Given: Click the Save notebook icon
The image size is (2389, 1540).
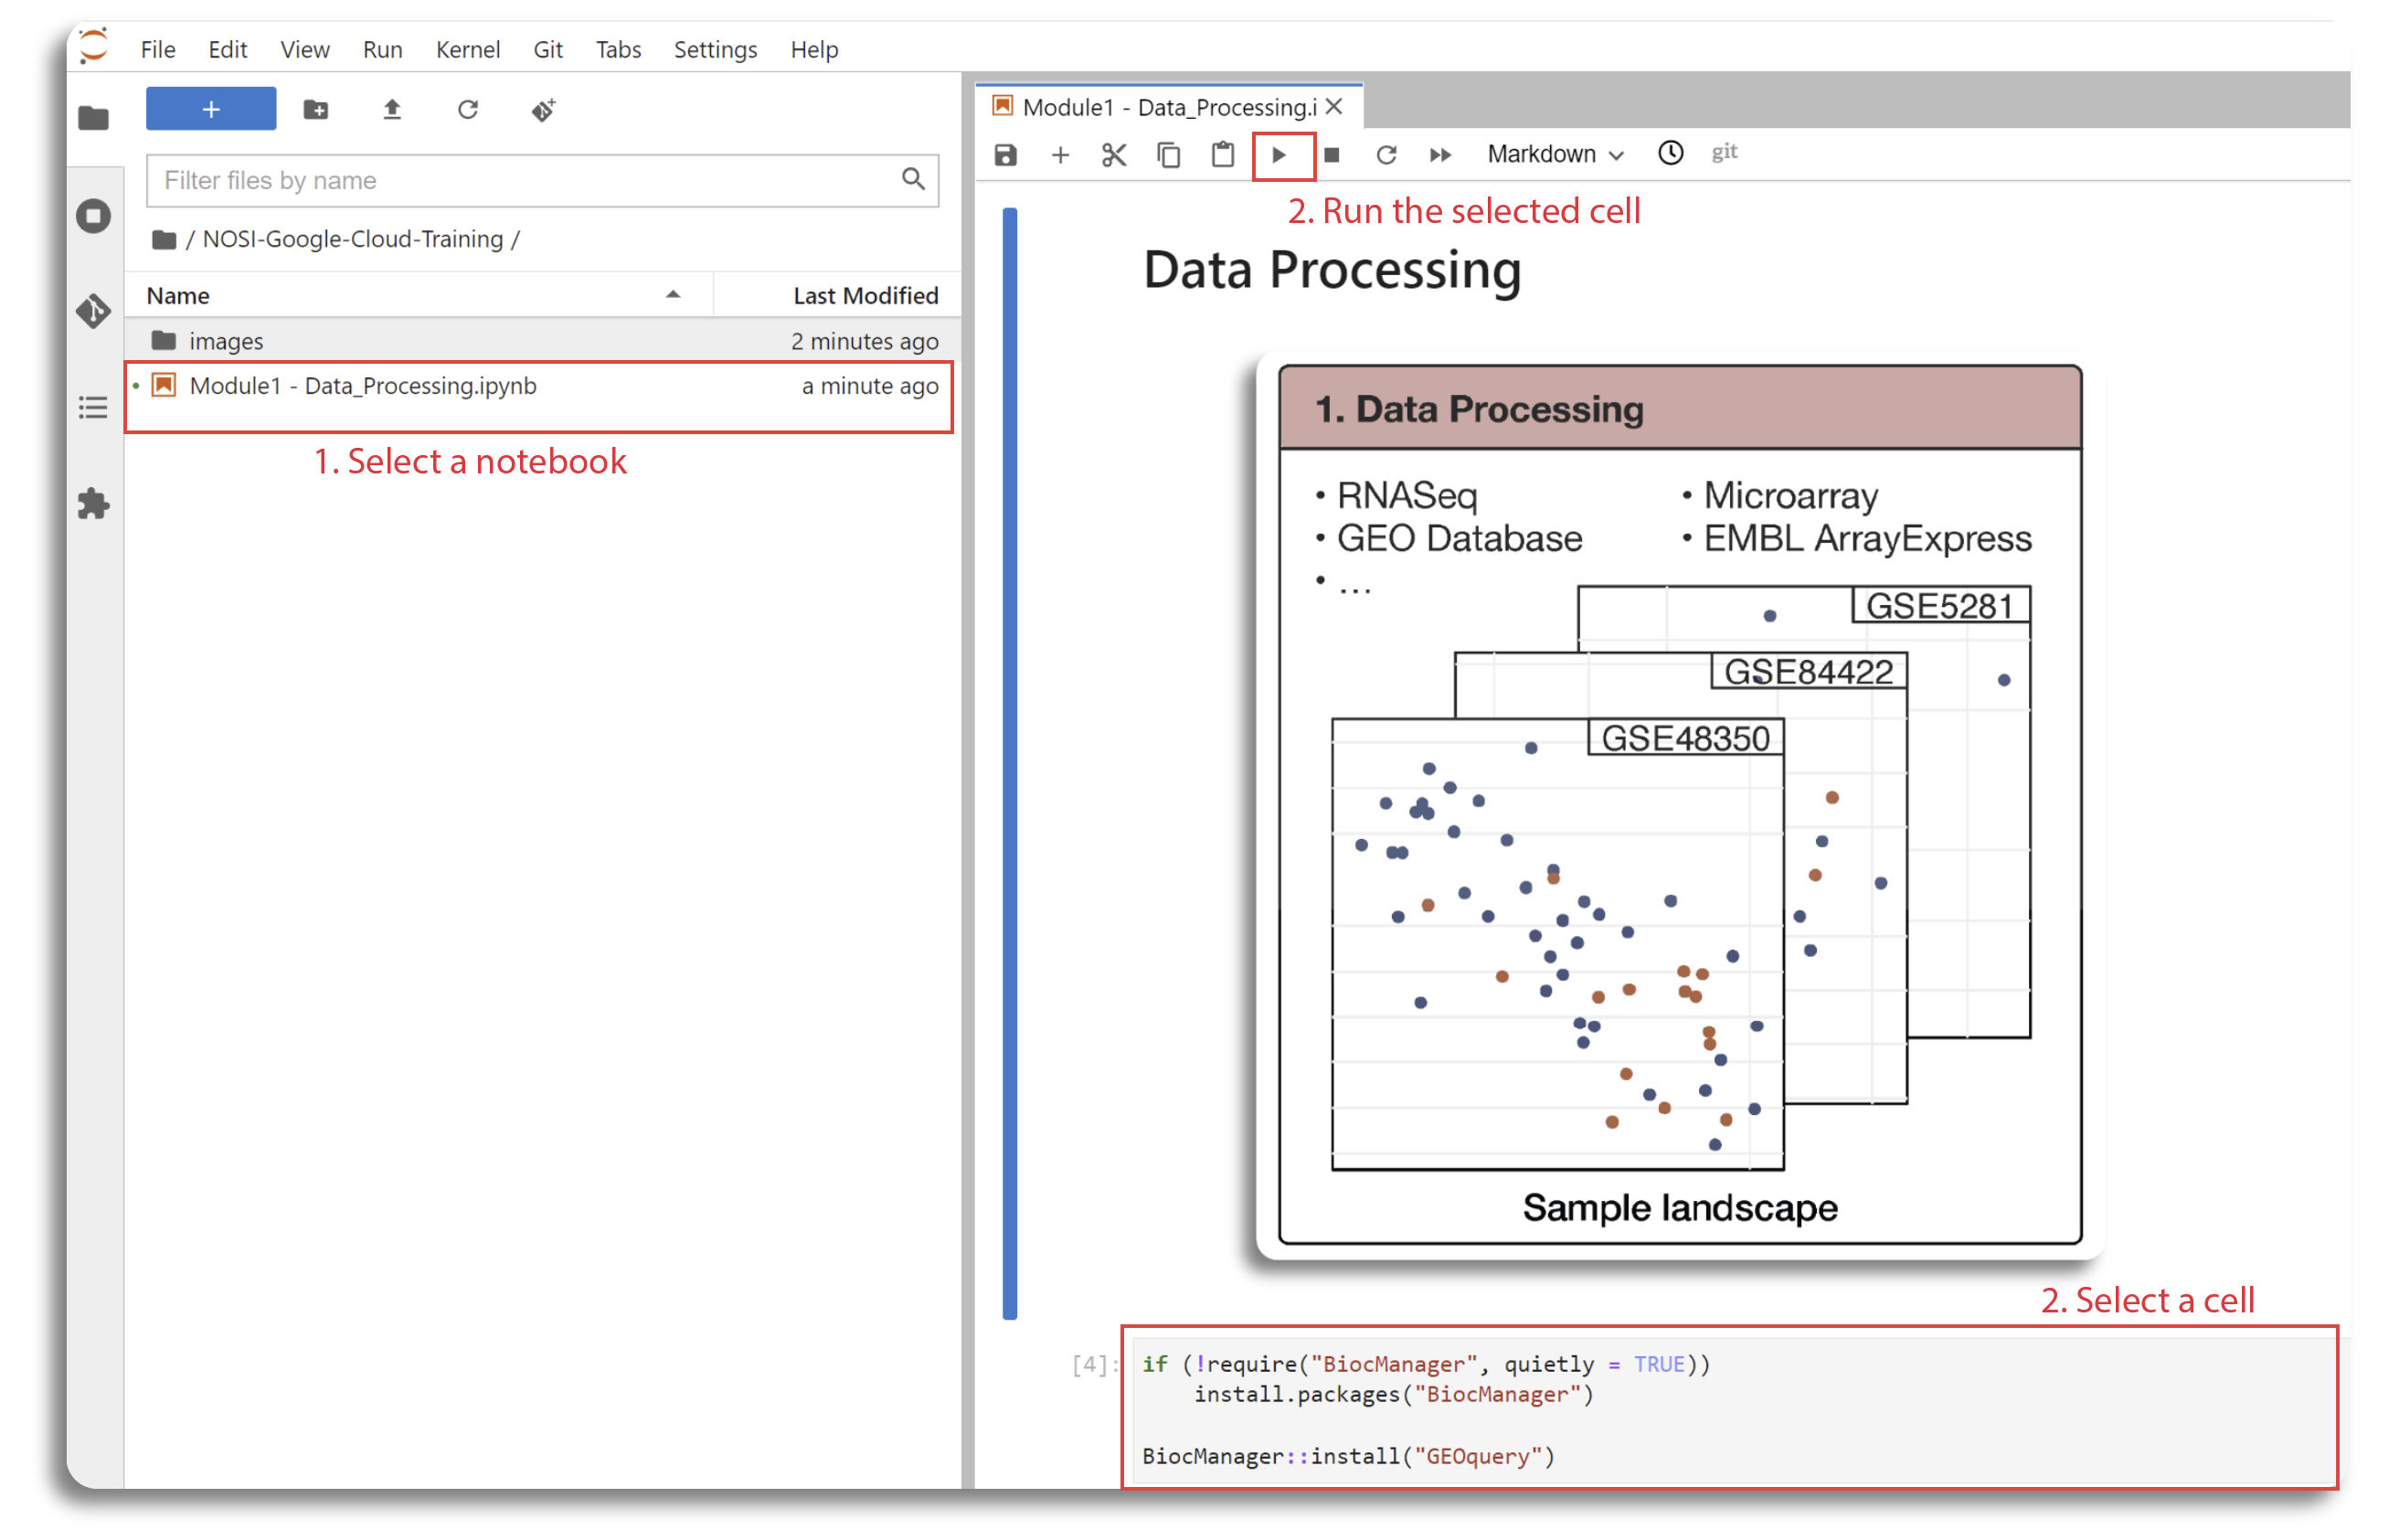Looking at the screenshot, I should click(x=1005, y=155).
